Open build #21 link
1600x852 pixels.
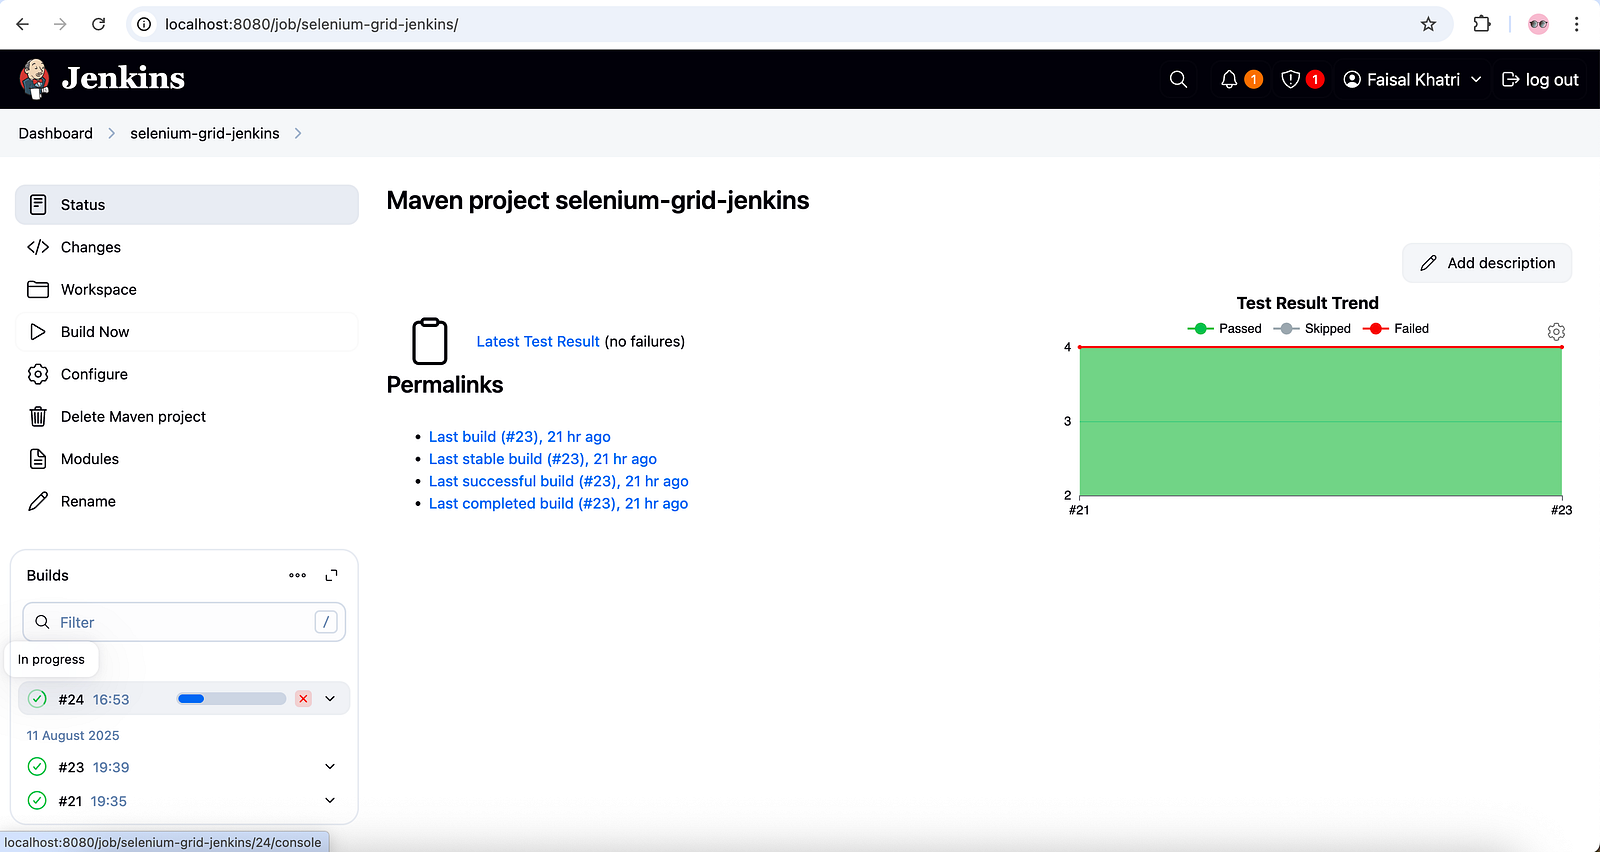(70, 801)
